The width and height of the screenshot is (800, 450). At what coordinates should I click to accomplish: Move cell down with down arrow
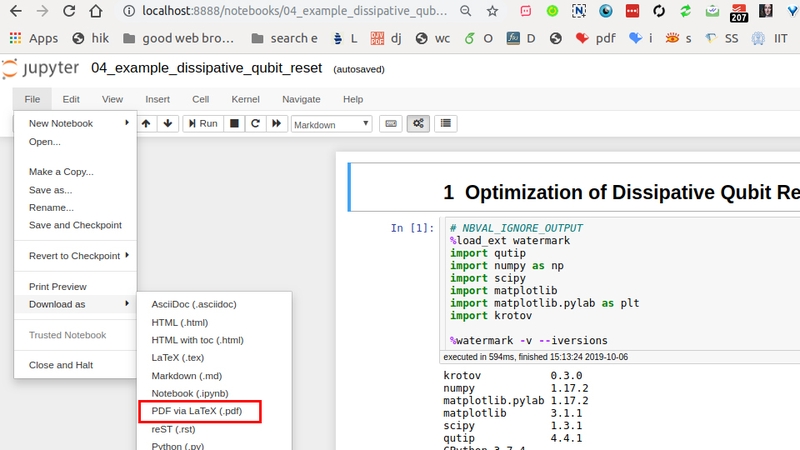pos(167,123)
